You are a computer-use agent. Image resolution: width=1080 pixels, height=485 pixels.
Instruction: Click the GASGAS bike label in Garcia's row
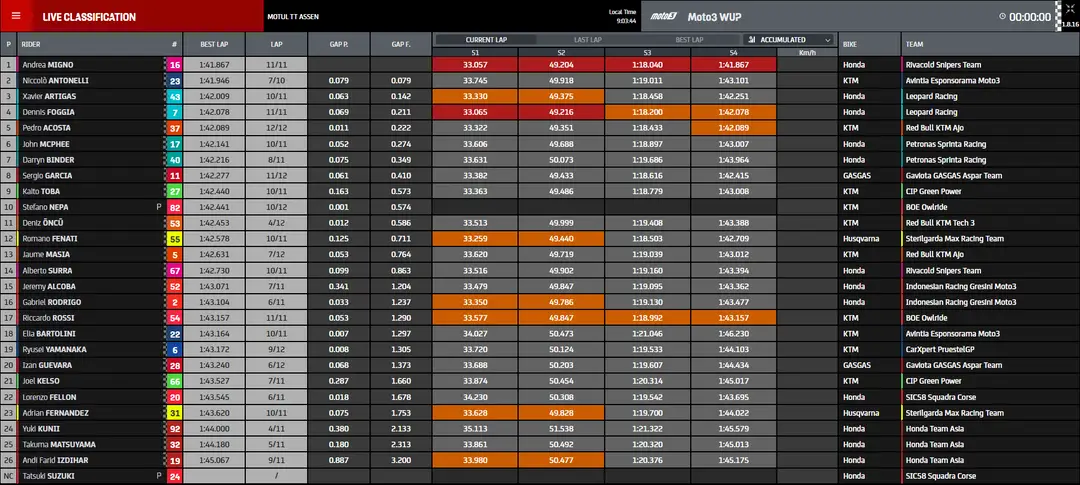click(x=857, y=176)
